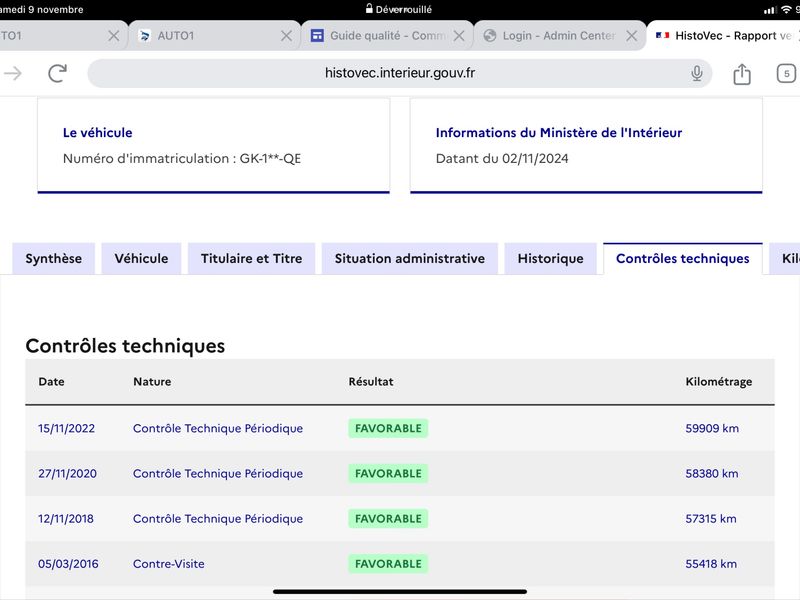Click the 59909 km mileage value
Viewport: 800px width, 600px height.
712,429
